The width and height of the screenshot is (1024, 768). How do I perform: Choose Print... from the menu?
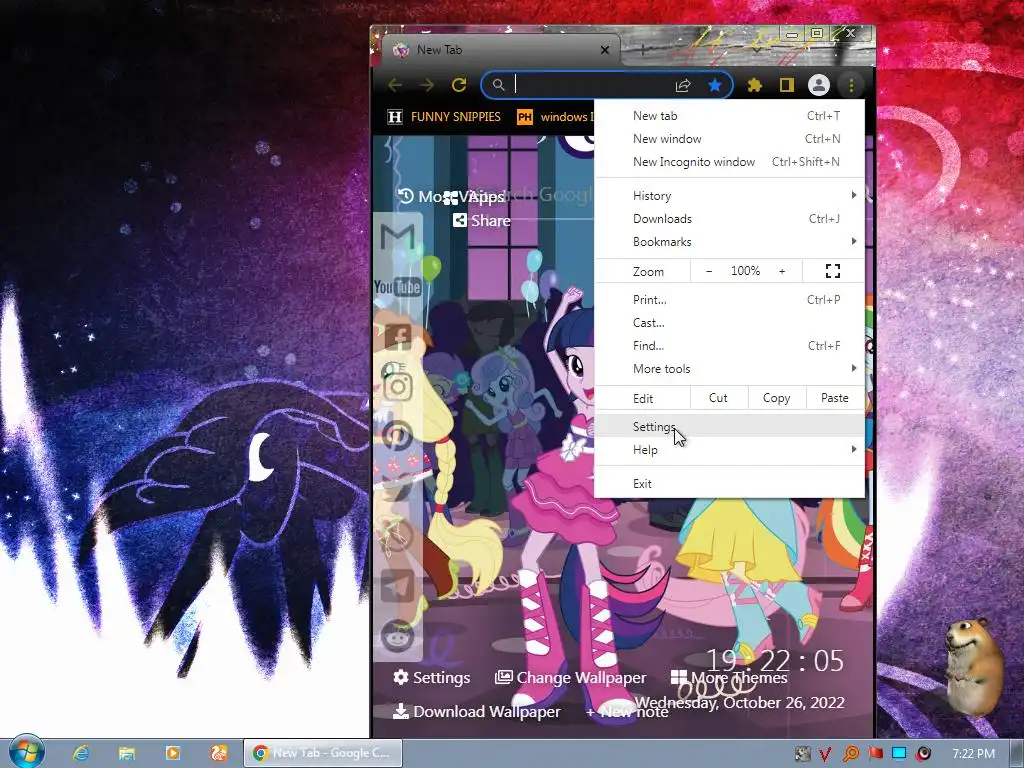(x=729, y=300)
